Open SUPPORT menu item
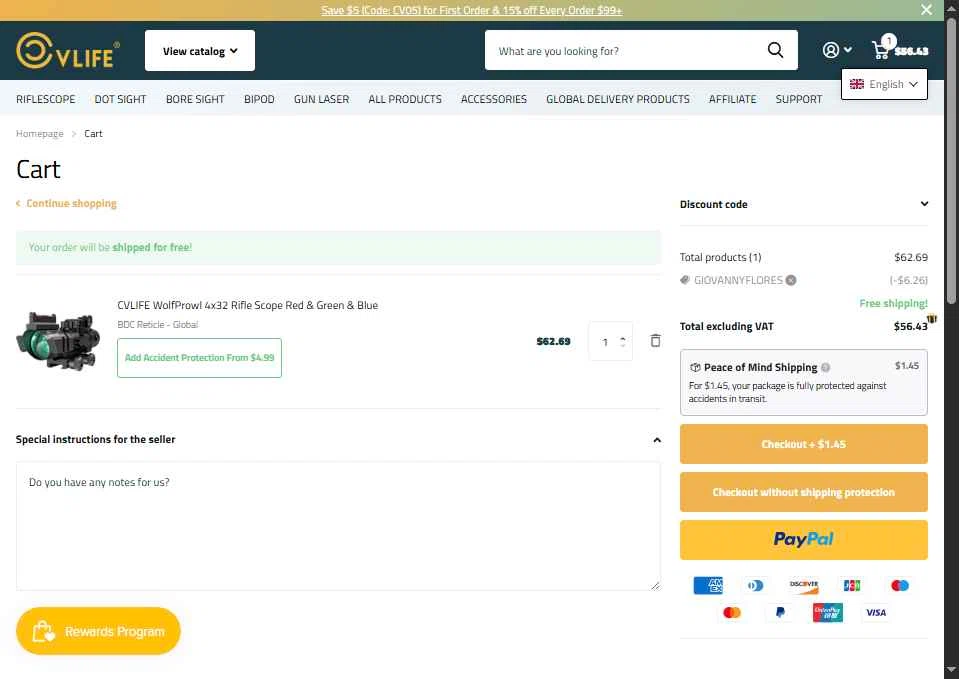 pos(799,99)
